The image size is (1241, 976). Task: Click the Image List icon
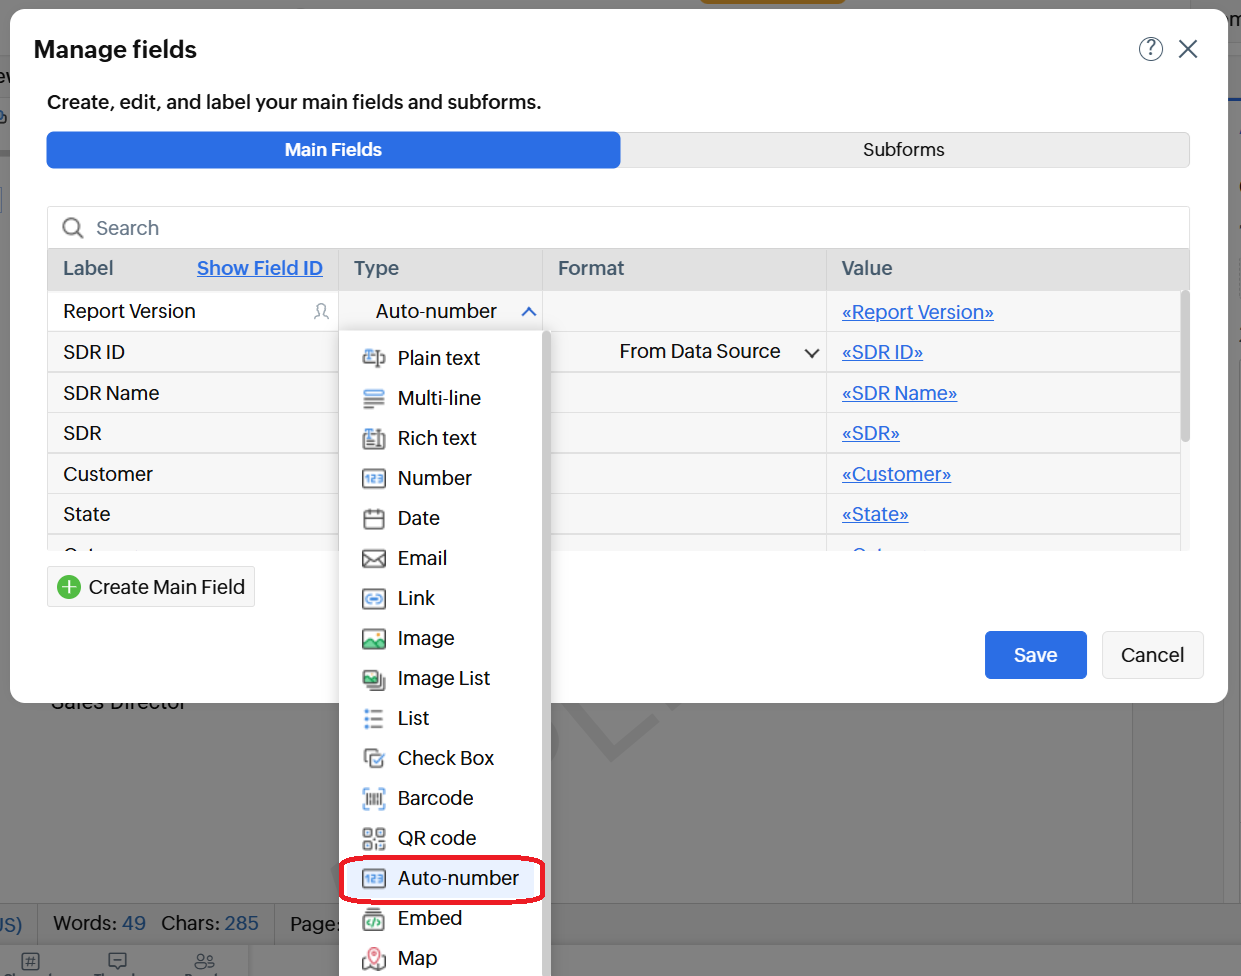(373, 679)
